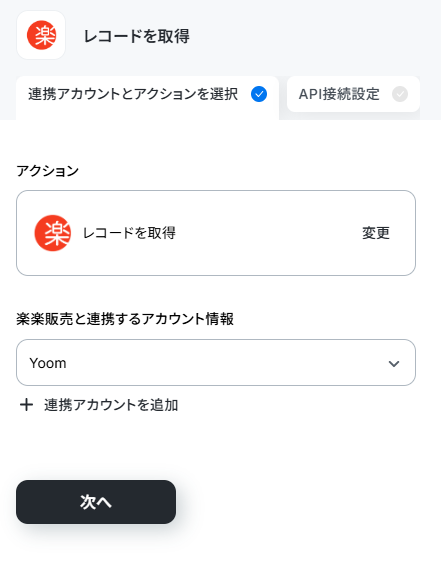Switch to the API接続設定 tab
This screenshot has width=441, height=568.
click(353, 94)
